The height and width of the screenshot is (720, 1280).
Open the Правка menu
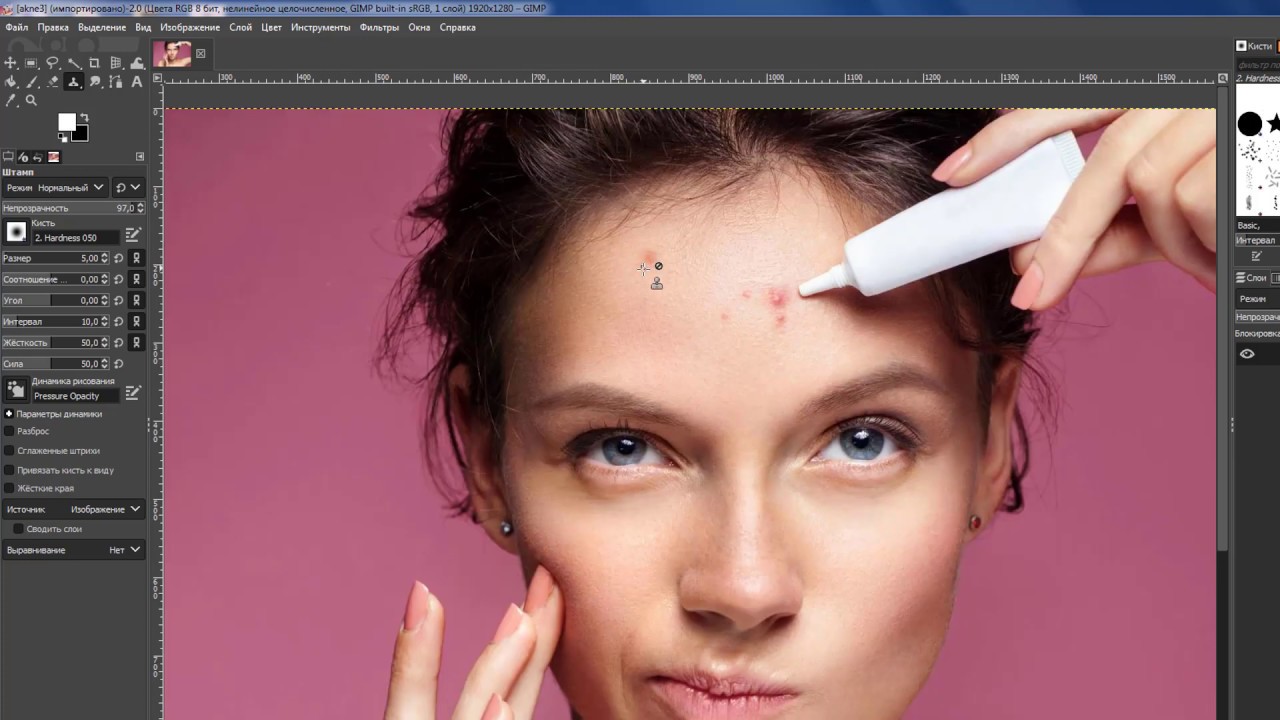tap(53, 27)
